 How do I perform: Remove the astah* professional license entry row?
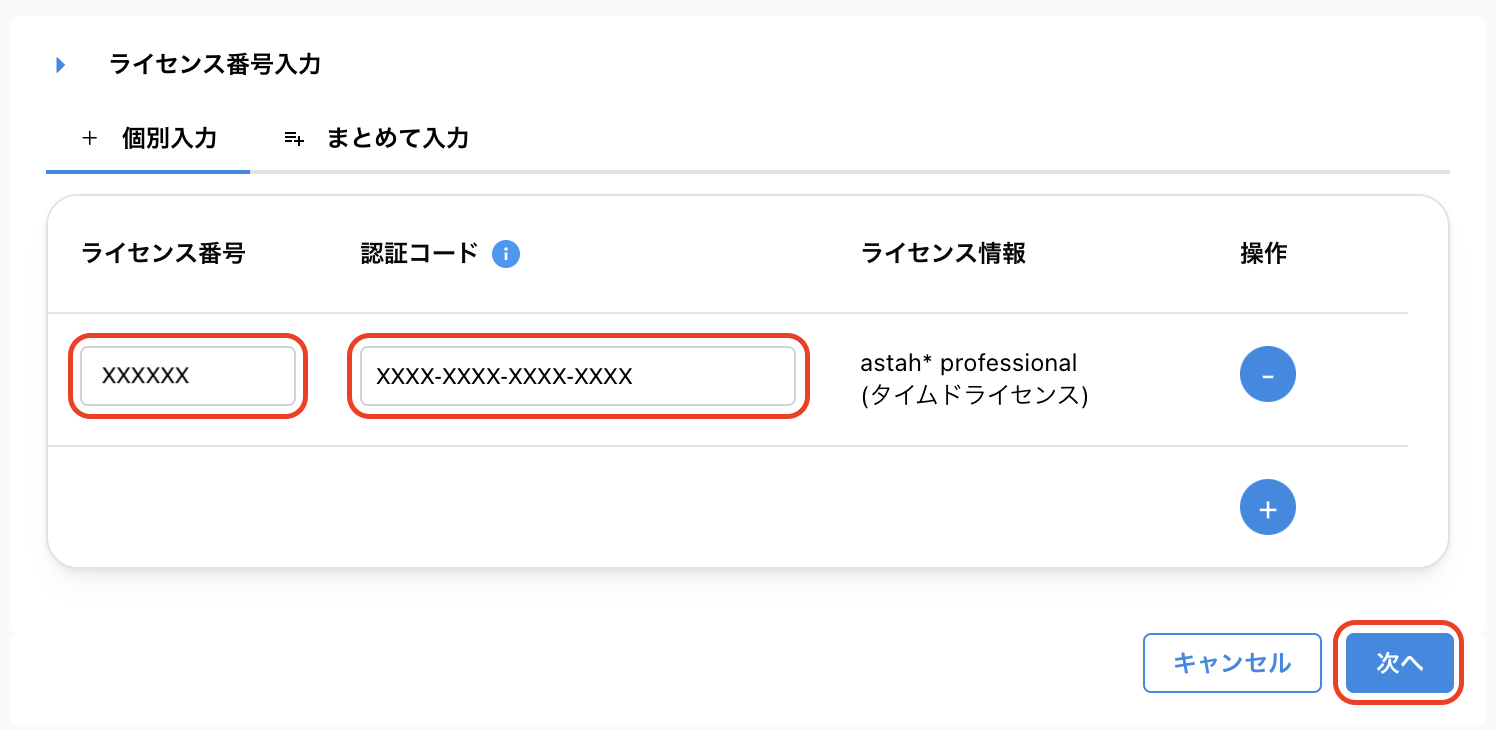point(1267,374)
